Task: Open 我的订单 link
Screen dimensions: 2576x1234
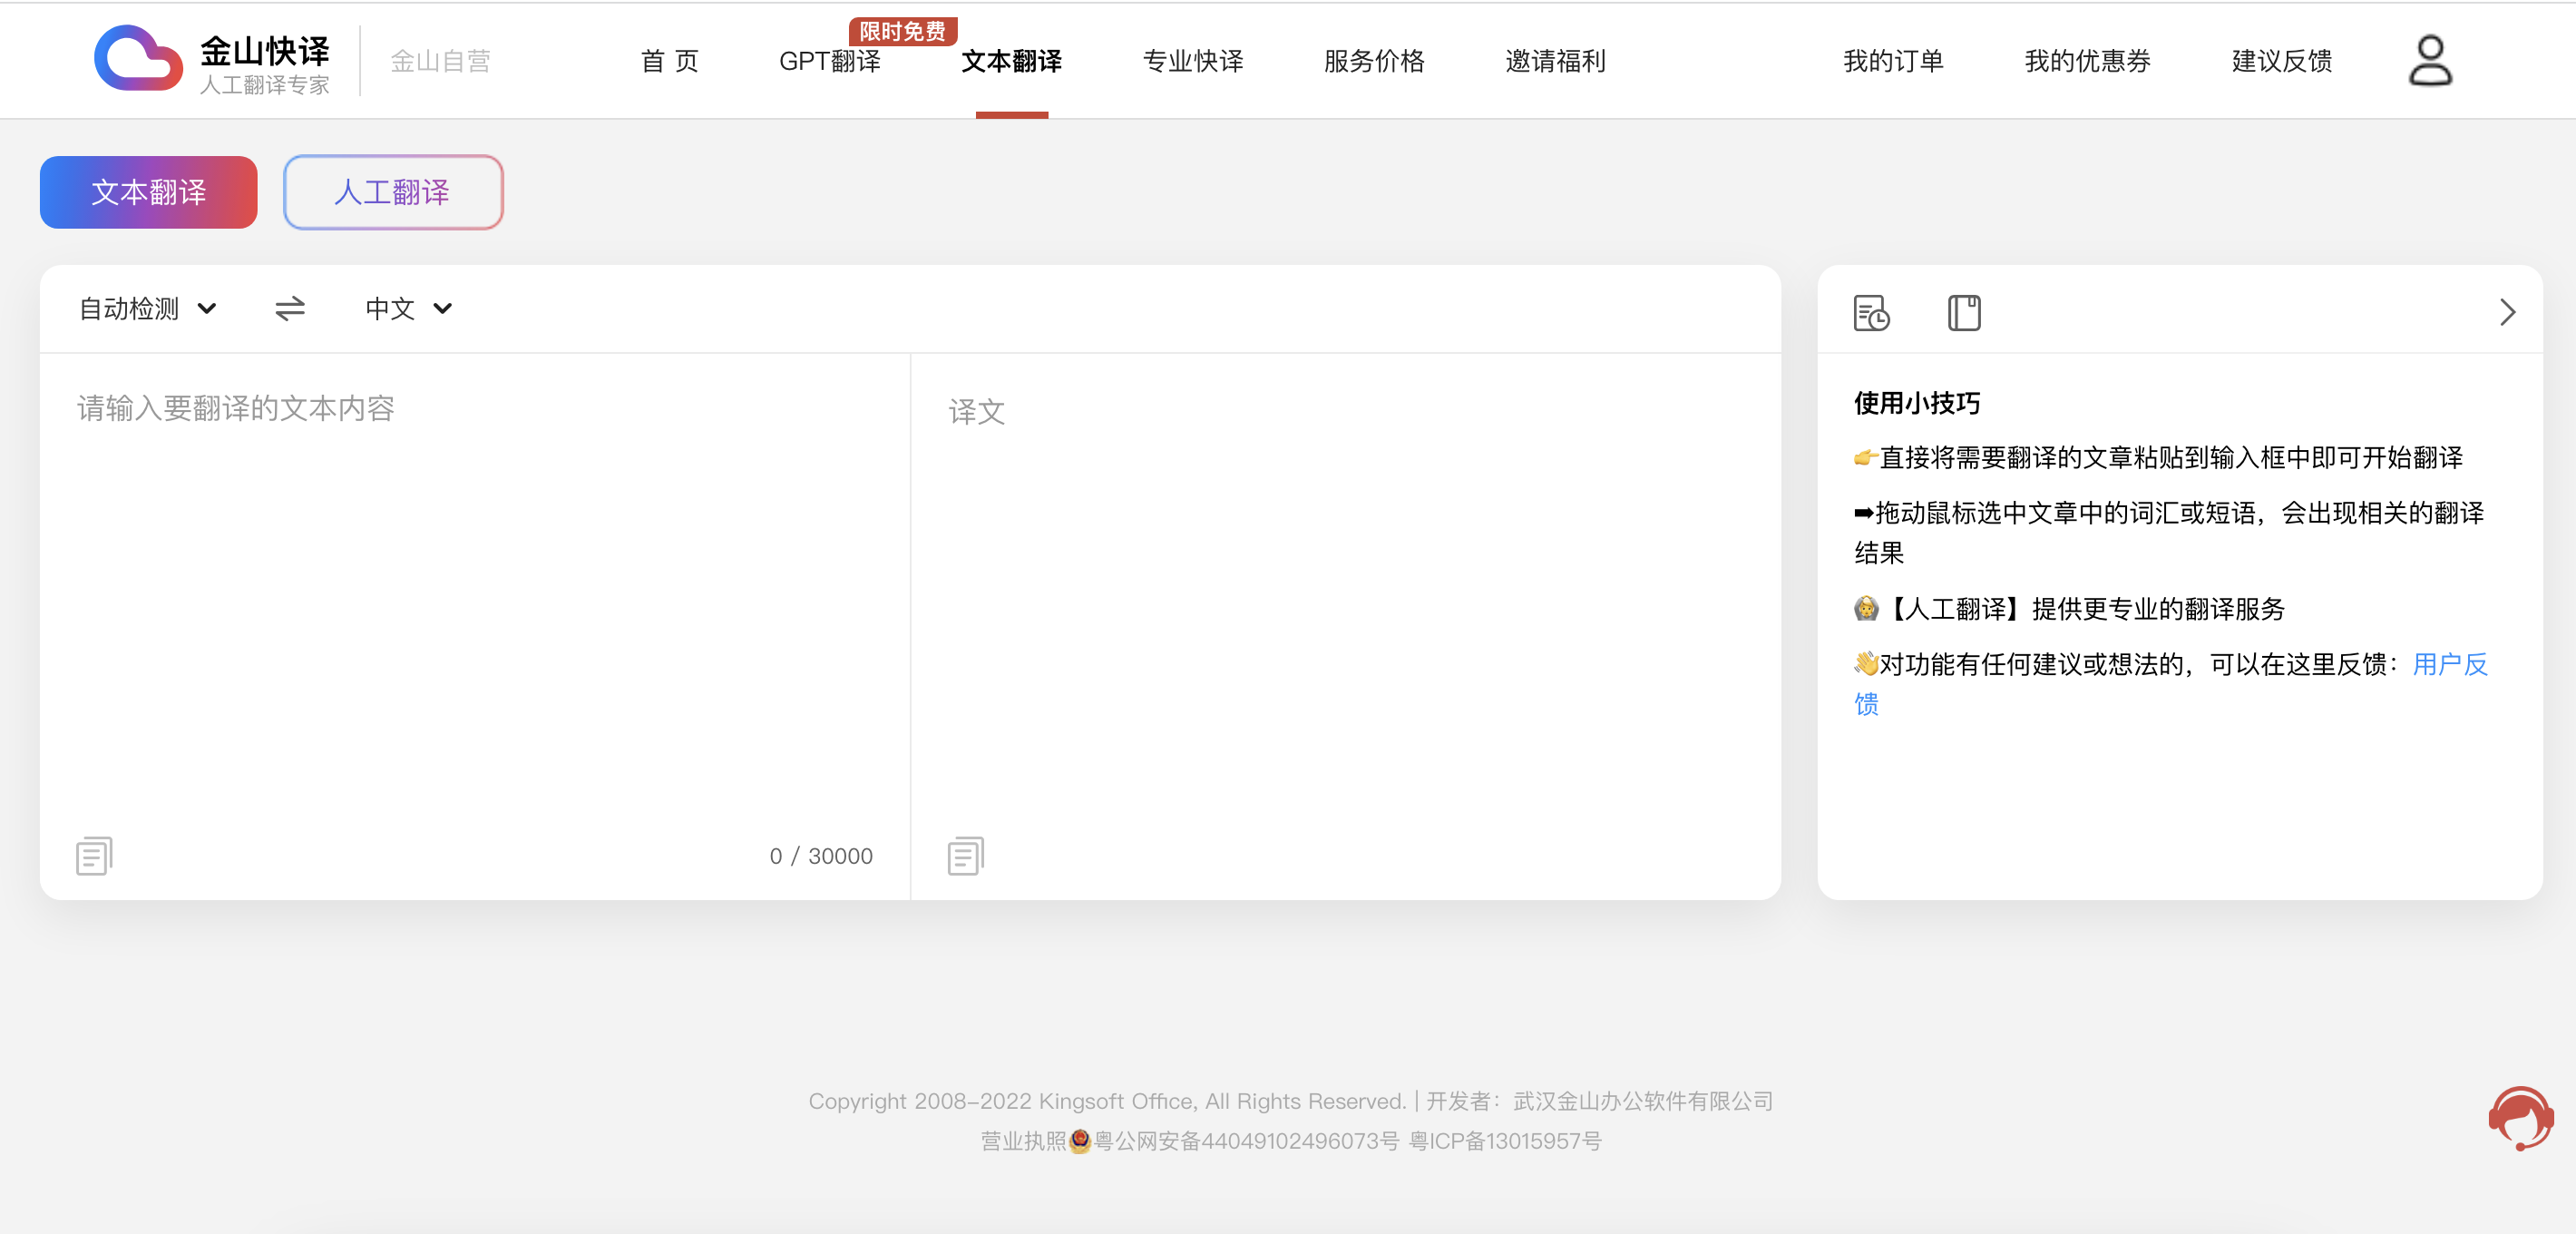Action: (1893, 61)
